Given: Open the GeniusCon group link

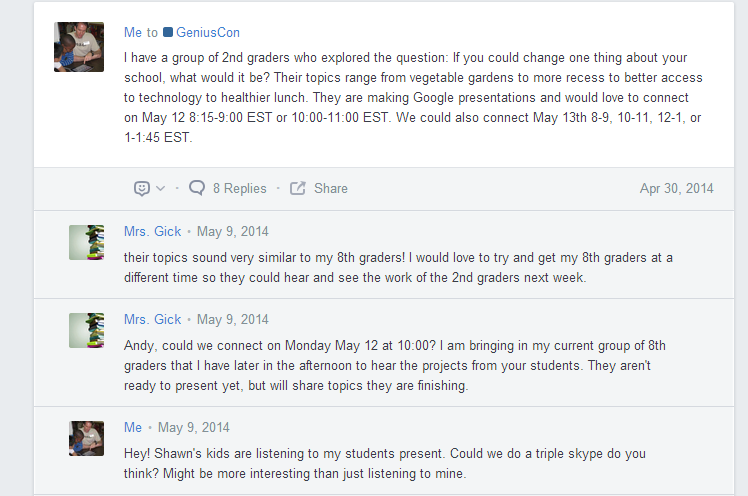Looking at the screenshot, I should 208,33.
